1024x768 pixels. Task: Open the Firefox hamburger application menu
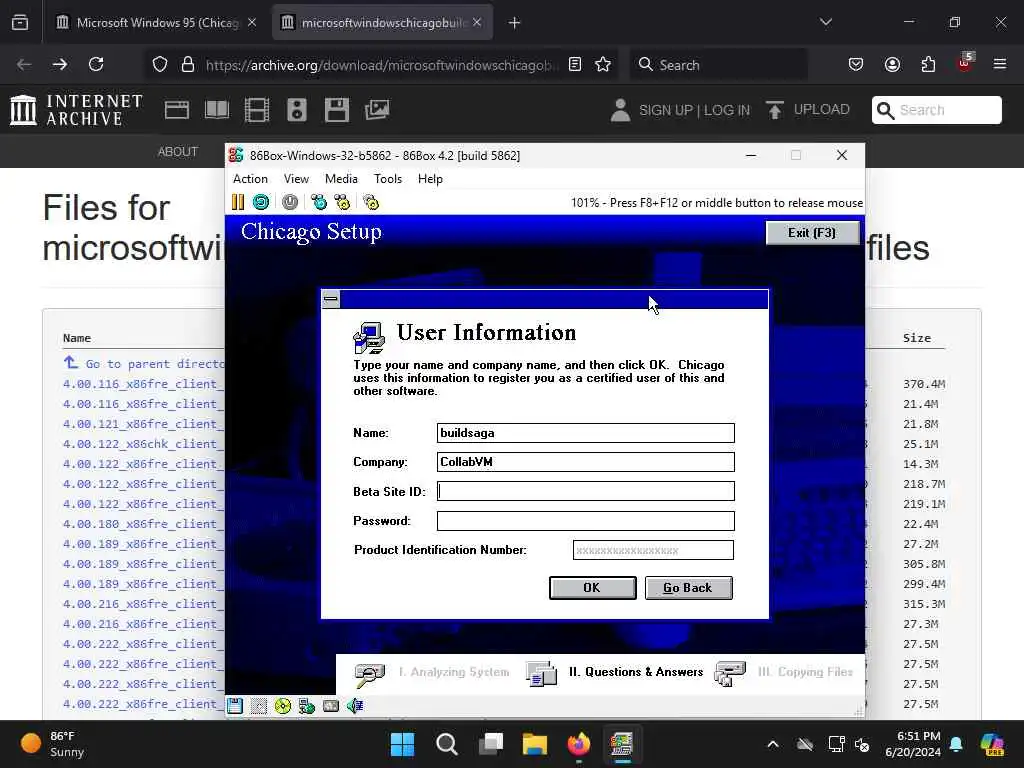1000,64
